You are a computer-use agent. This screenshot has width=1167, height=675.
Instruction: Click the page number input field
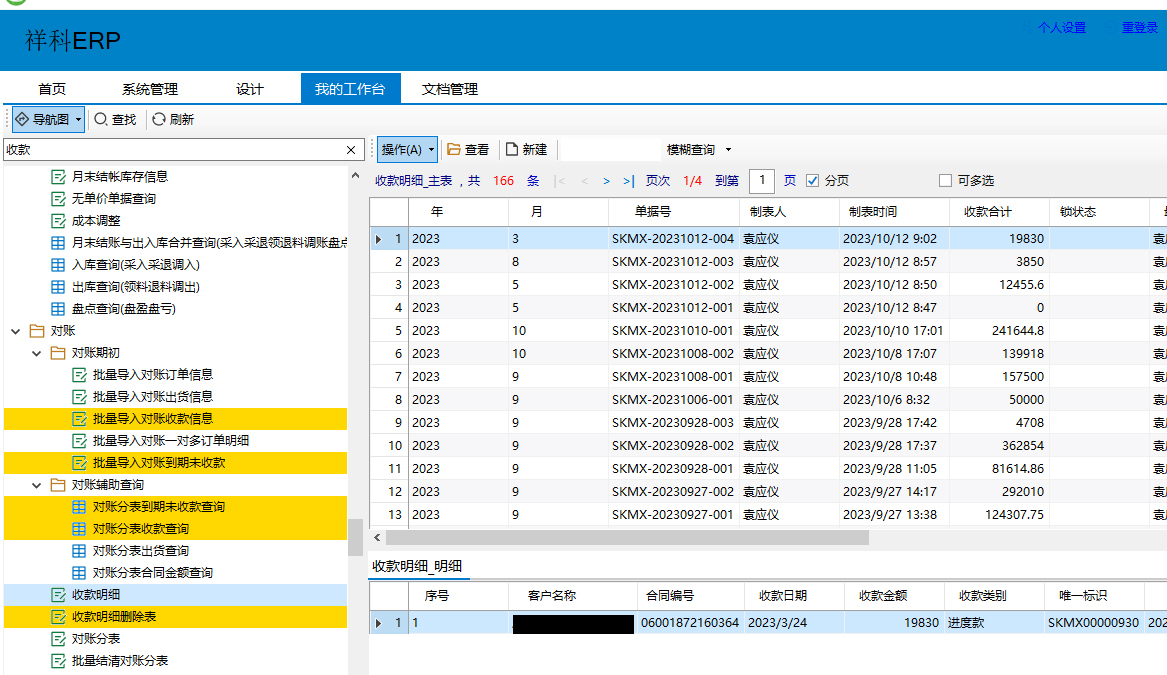762,181
